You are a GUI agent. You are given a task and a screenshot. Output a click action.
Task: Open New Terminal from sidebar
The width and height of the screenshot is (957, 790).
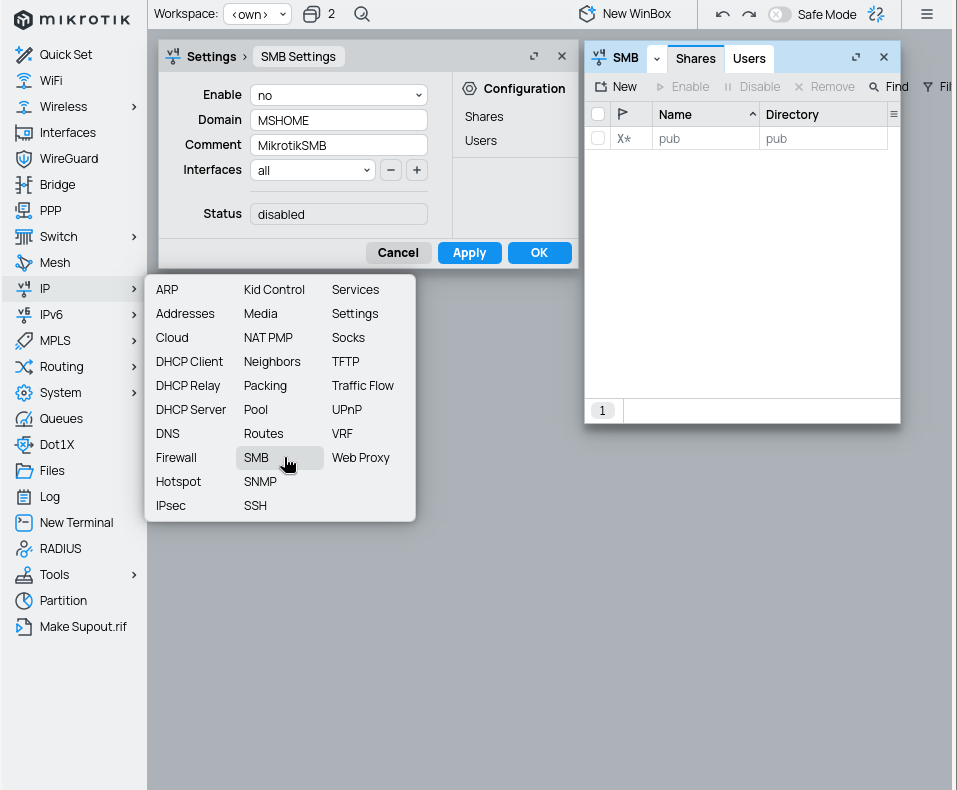(76, 523)
